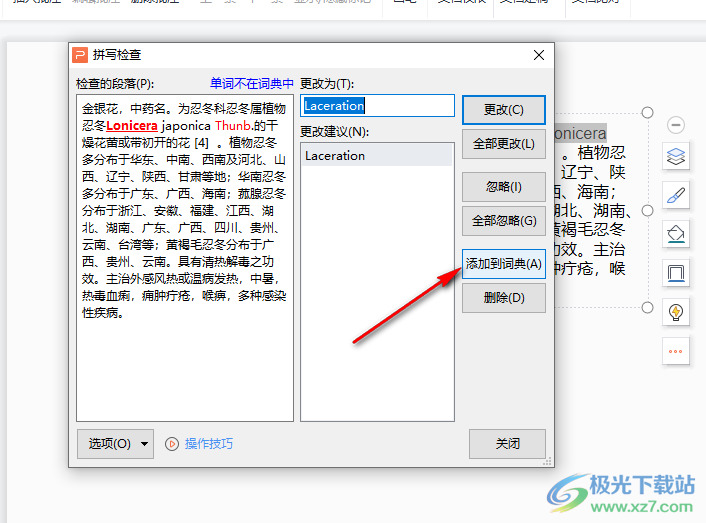This screenshot has width=706, height=523.
Task: Close the spell check dialog with X
Action: tap(539, 55)
